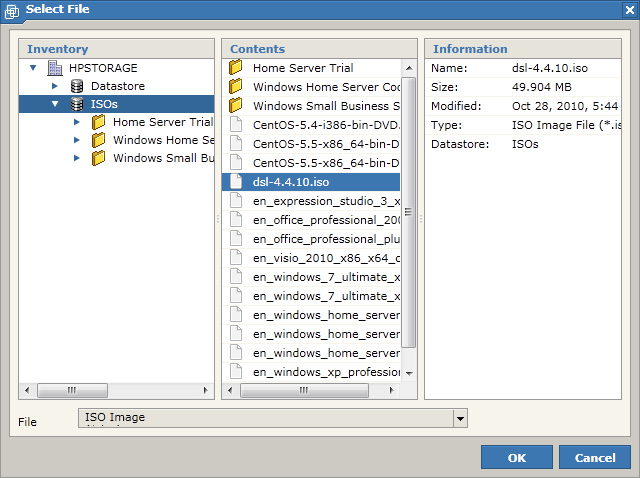
Task: Click Contents vertical scrollbar down arrow
Action: 409,373
